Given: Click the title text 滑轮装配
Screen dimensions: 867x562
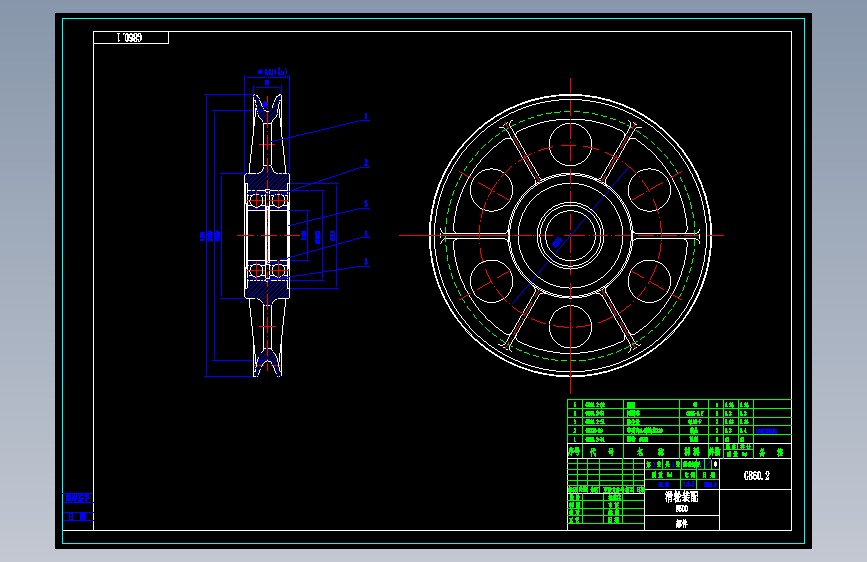Looking at the screenshot, I should click(x=681, y=497).
